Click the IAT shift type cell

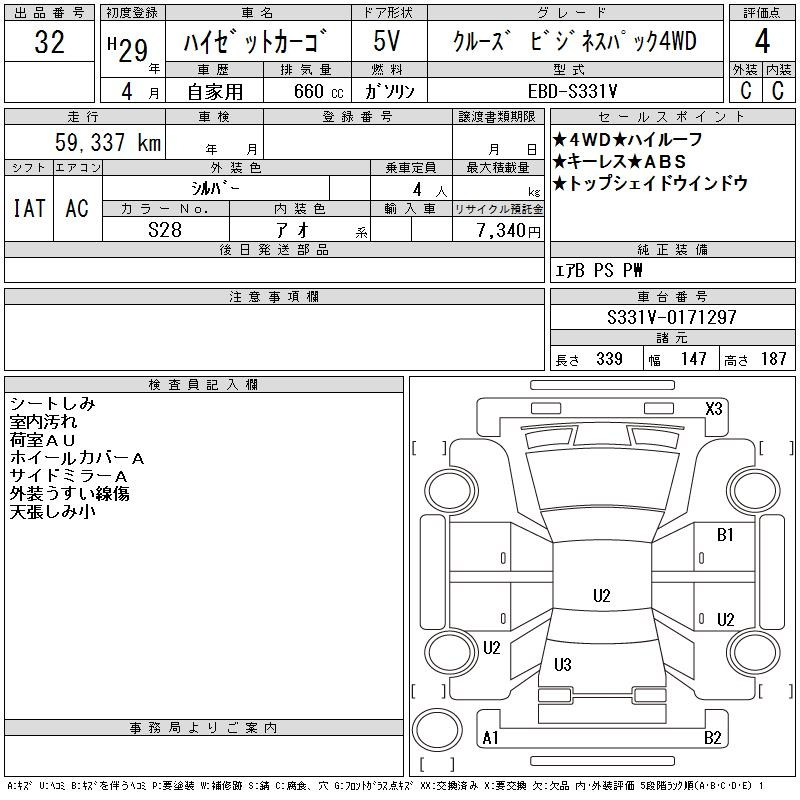pos(28,208)
